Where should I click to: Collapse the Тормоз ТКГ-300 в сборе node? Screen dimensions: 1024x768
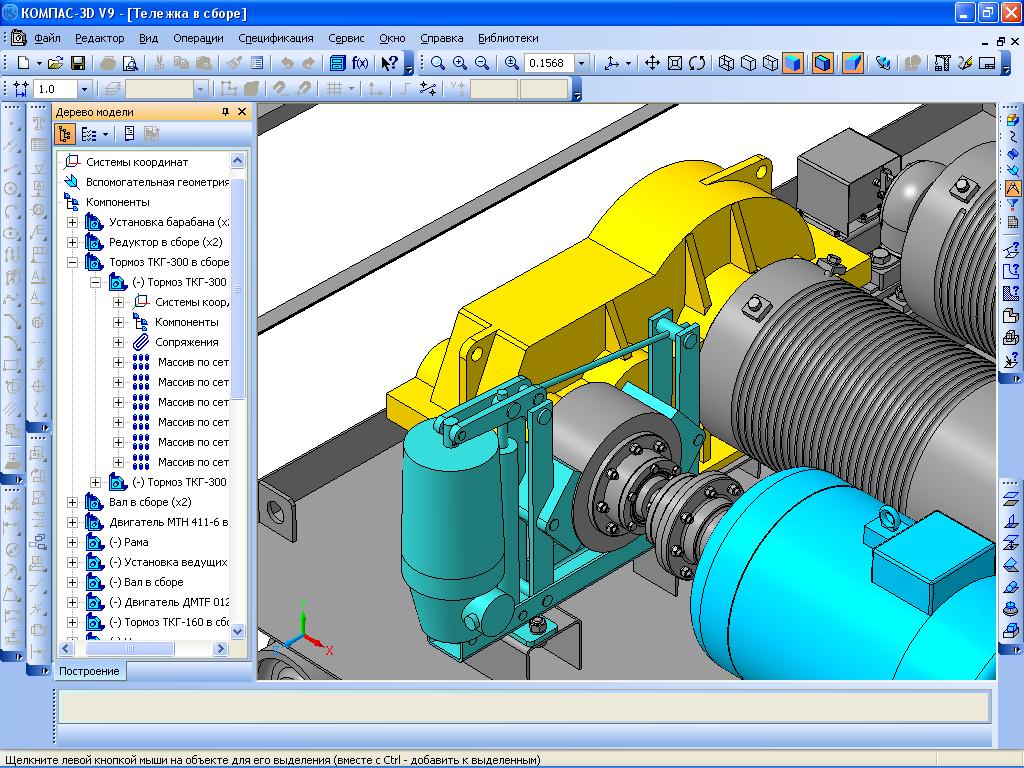click(x=72, y=262)
